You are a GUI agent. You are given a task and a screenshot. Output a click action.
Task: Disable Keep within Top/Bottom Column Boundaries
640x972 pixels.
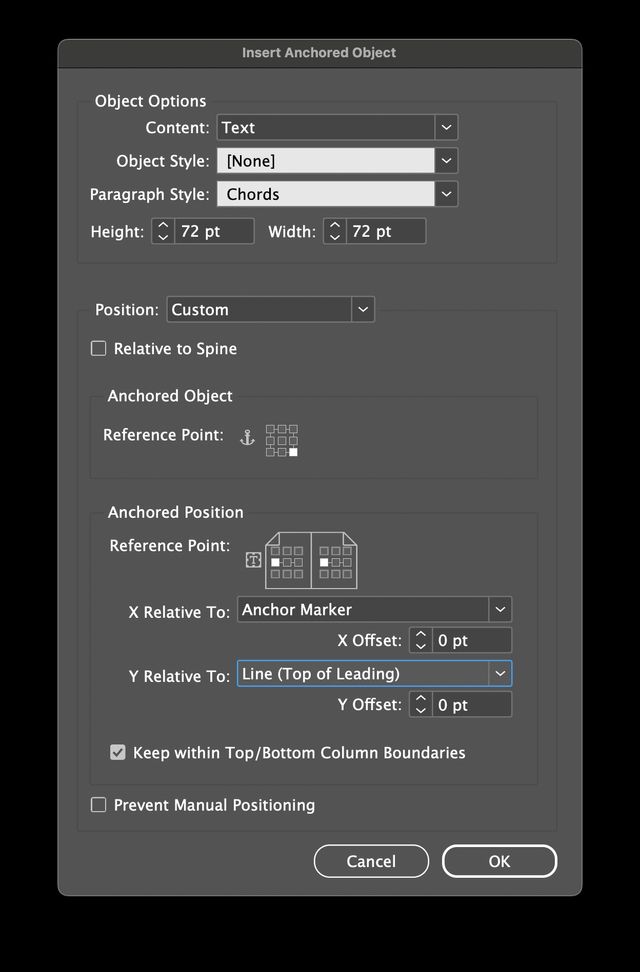point(118,752)
